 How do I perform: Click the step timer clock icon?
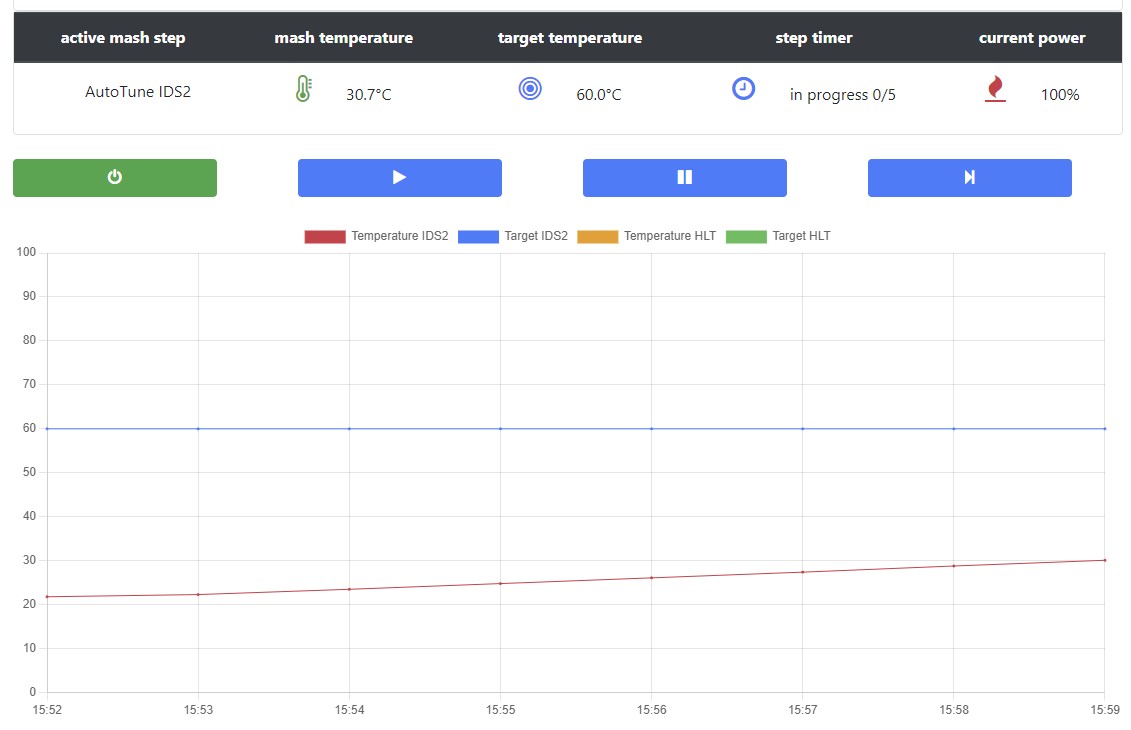tap(743, 89)
